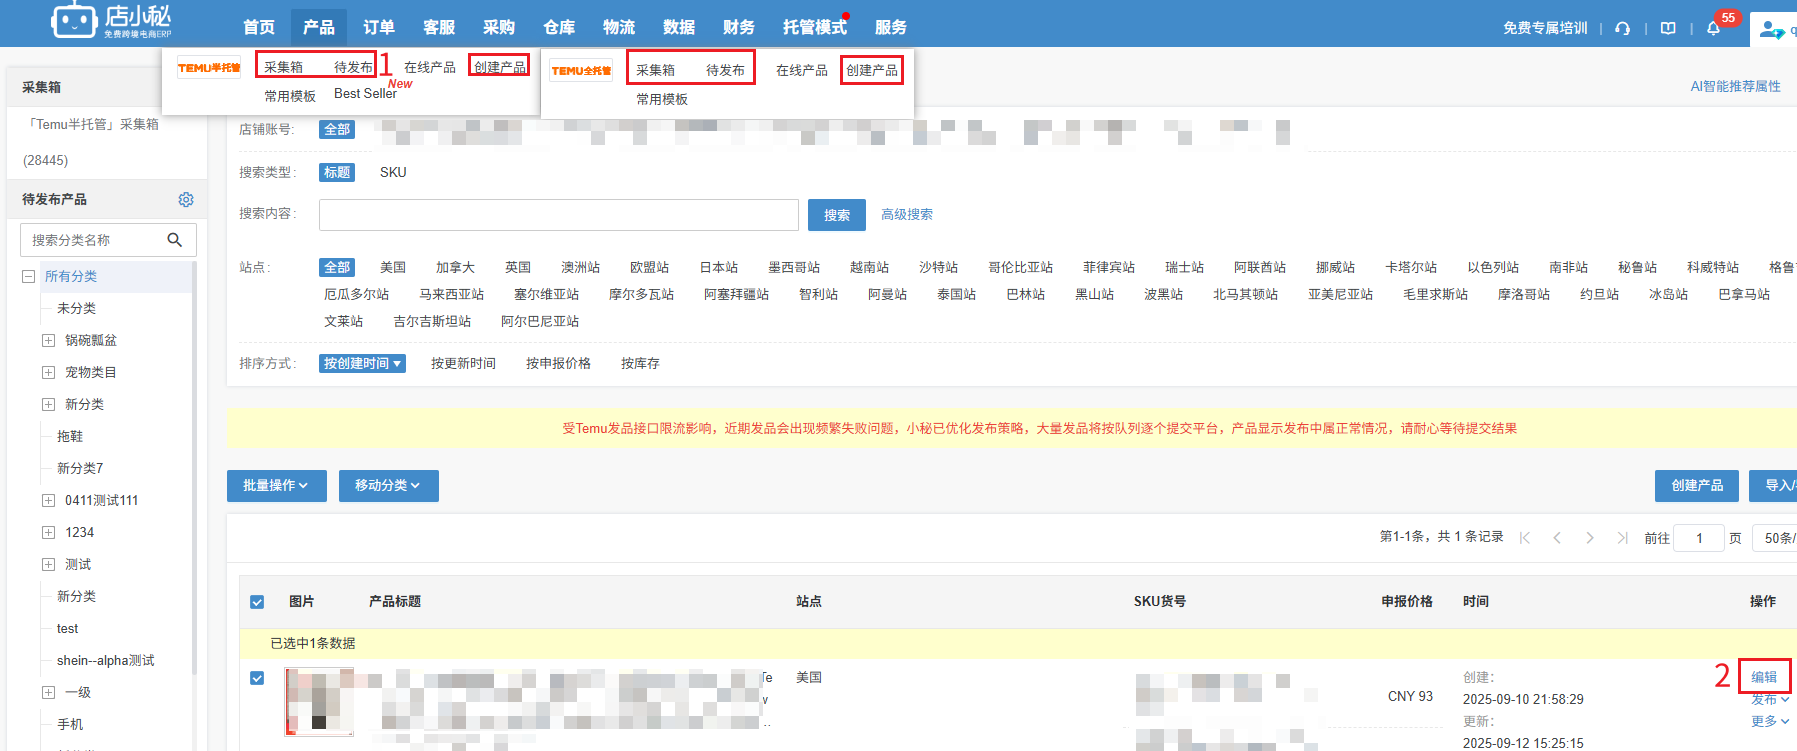The height and width of the screenshot is (751, 1797).
Task: Open the 订单 top menu
Action: (x=379, y=27)
